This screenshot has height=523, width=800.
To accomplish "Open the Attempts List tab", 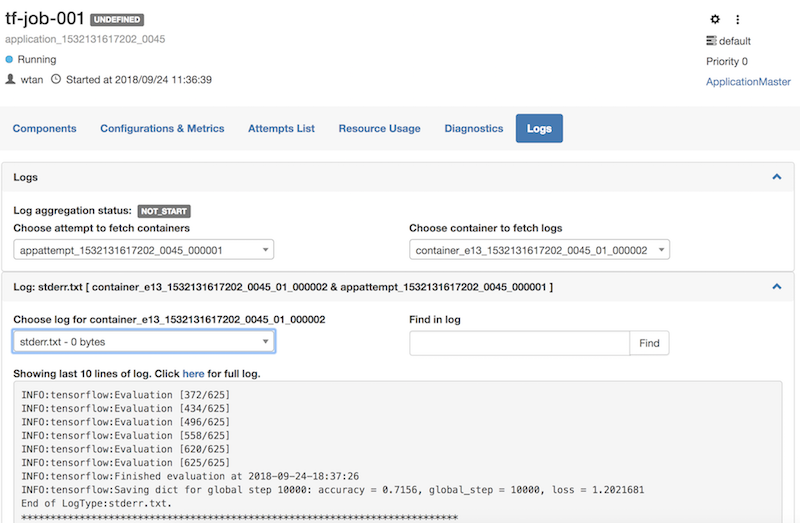I will tap(281, 129).
